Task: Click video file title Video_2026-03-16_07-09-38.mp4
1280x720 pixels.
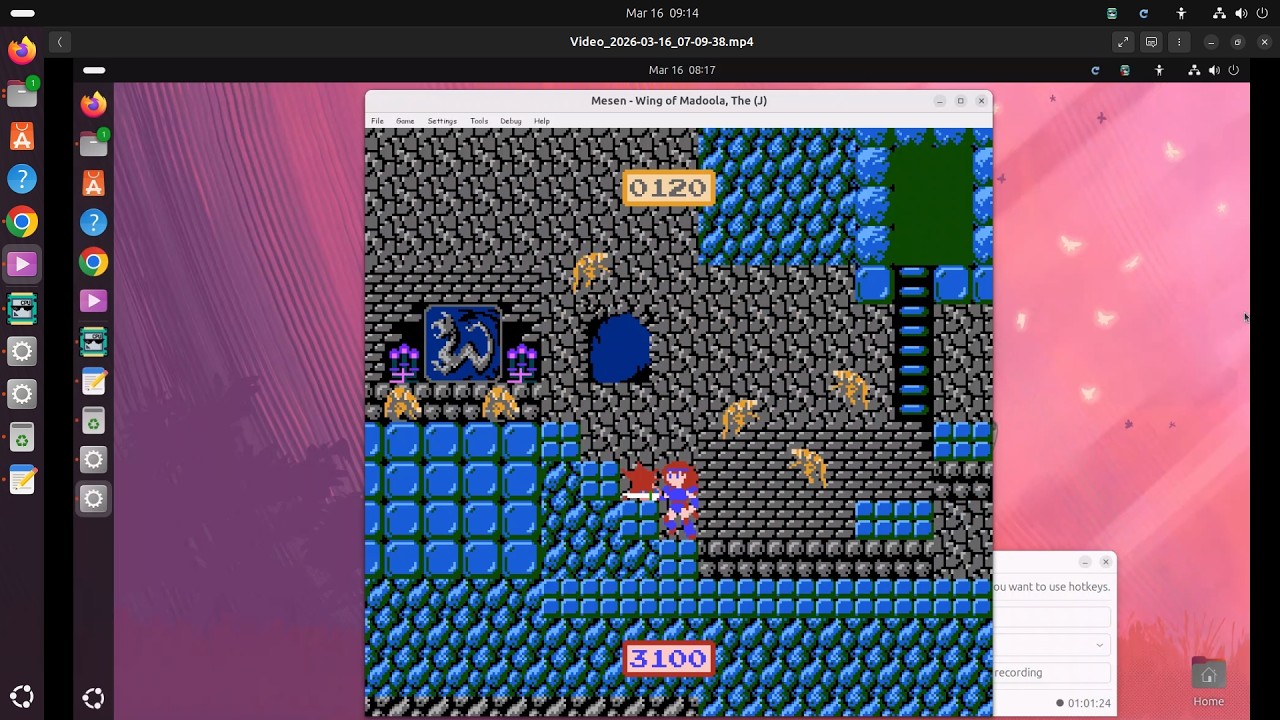Action: [x=661, y=42]
